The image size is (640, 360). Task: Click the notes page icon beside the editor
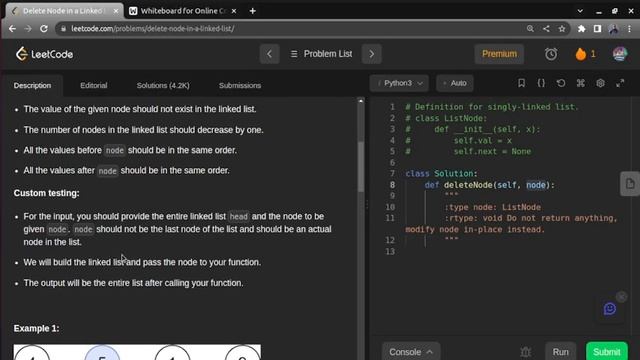630,184
